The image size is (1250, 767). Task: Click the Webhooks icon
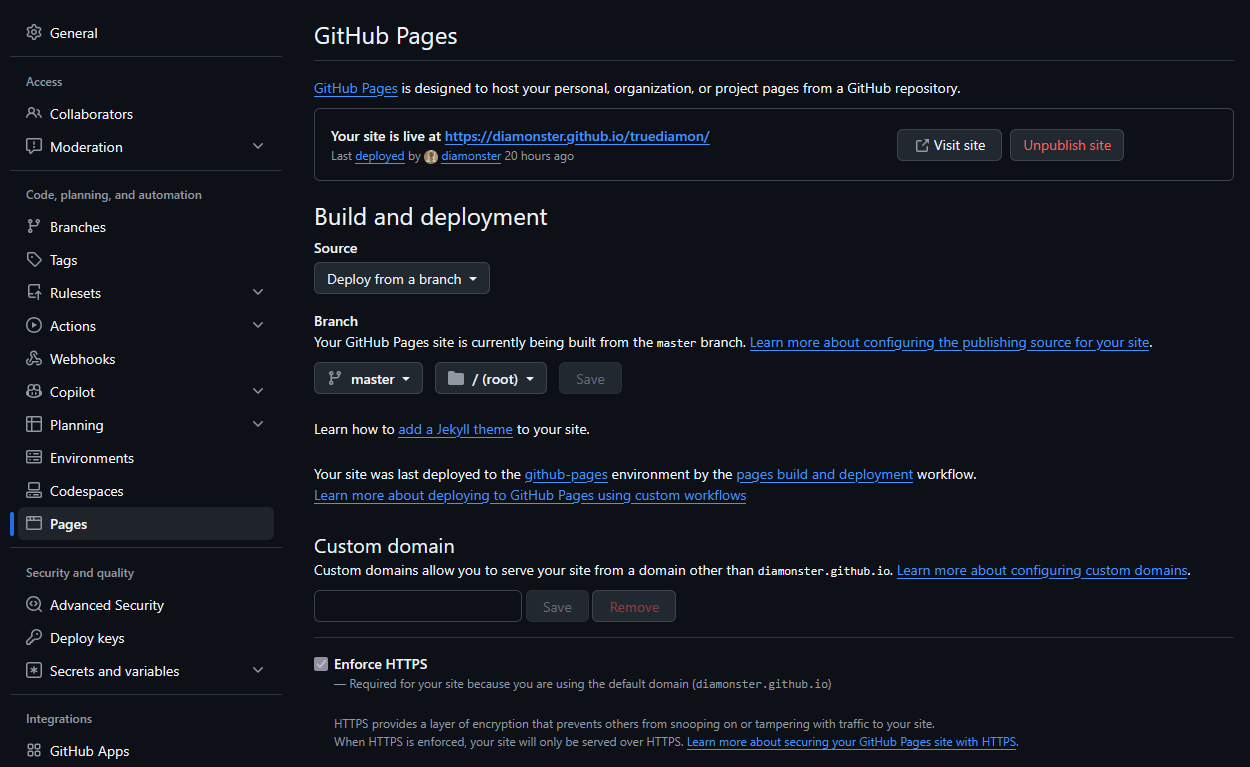(34, 359)
